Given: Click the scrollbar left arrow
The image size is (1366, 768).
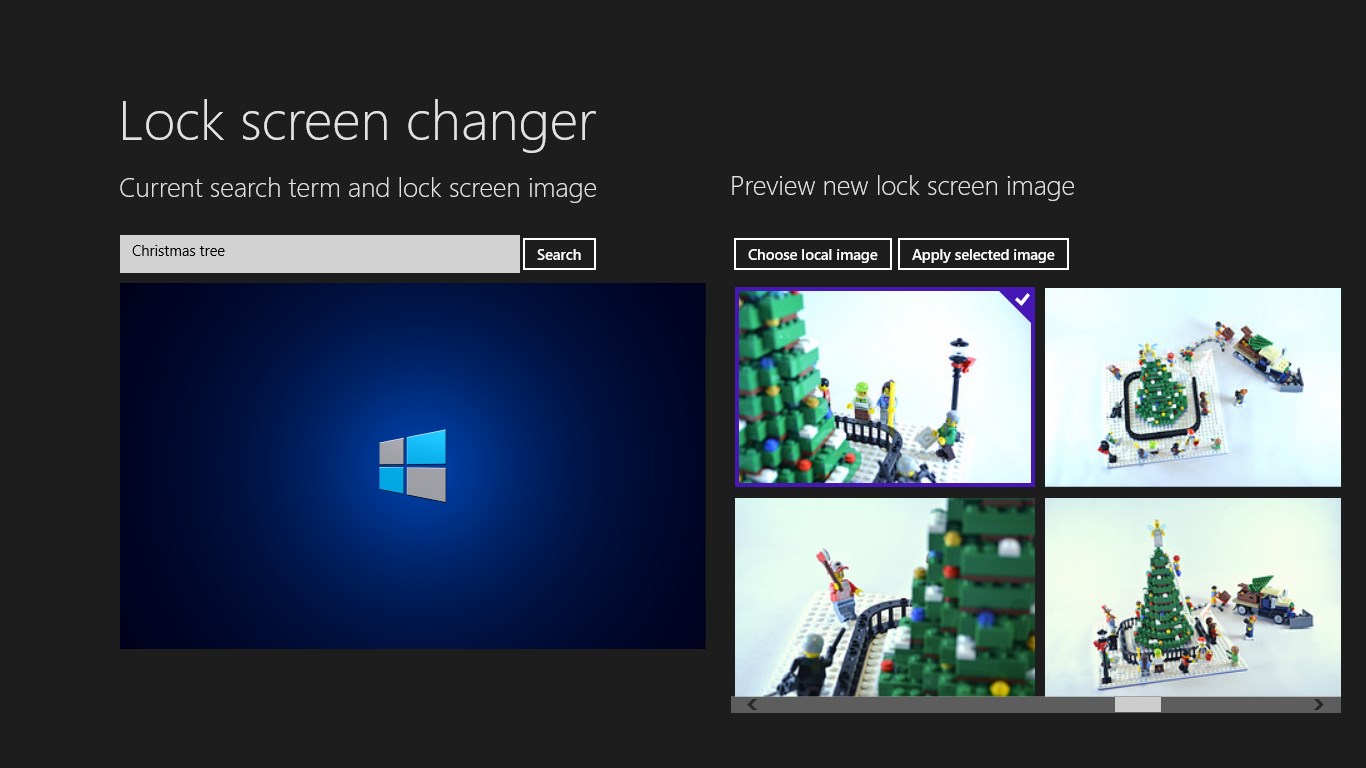Looking at the screenshot, I should 752,705.
